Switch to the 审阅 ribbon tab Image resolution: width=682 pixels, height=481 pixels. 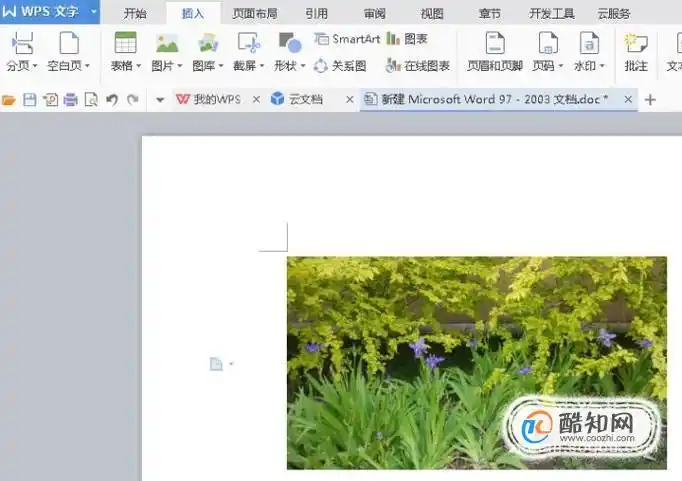[x=375, y=14]
